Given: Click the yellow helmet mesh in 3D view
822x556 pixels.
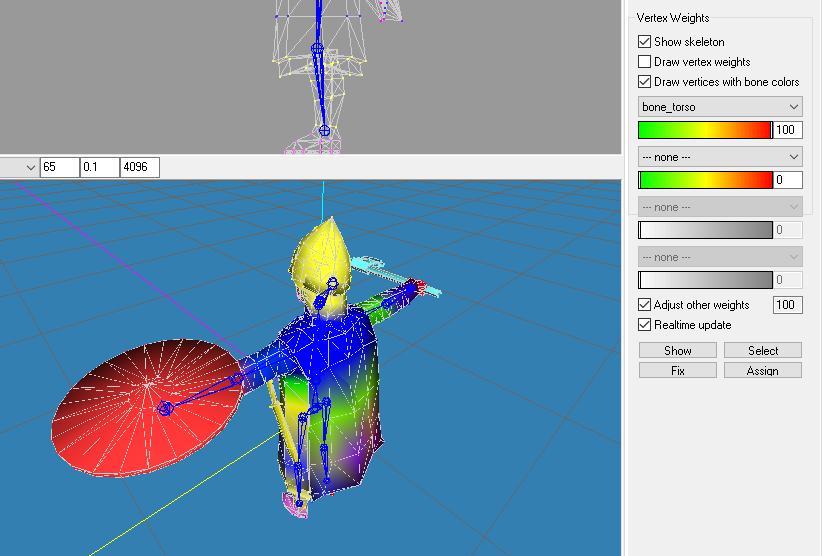Looking at the screenshot, I should (x=322, y=257).
